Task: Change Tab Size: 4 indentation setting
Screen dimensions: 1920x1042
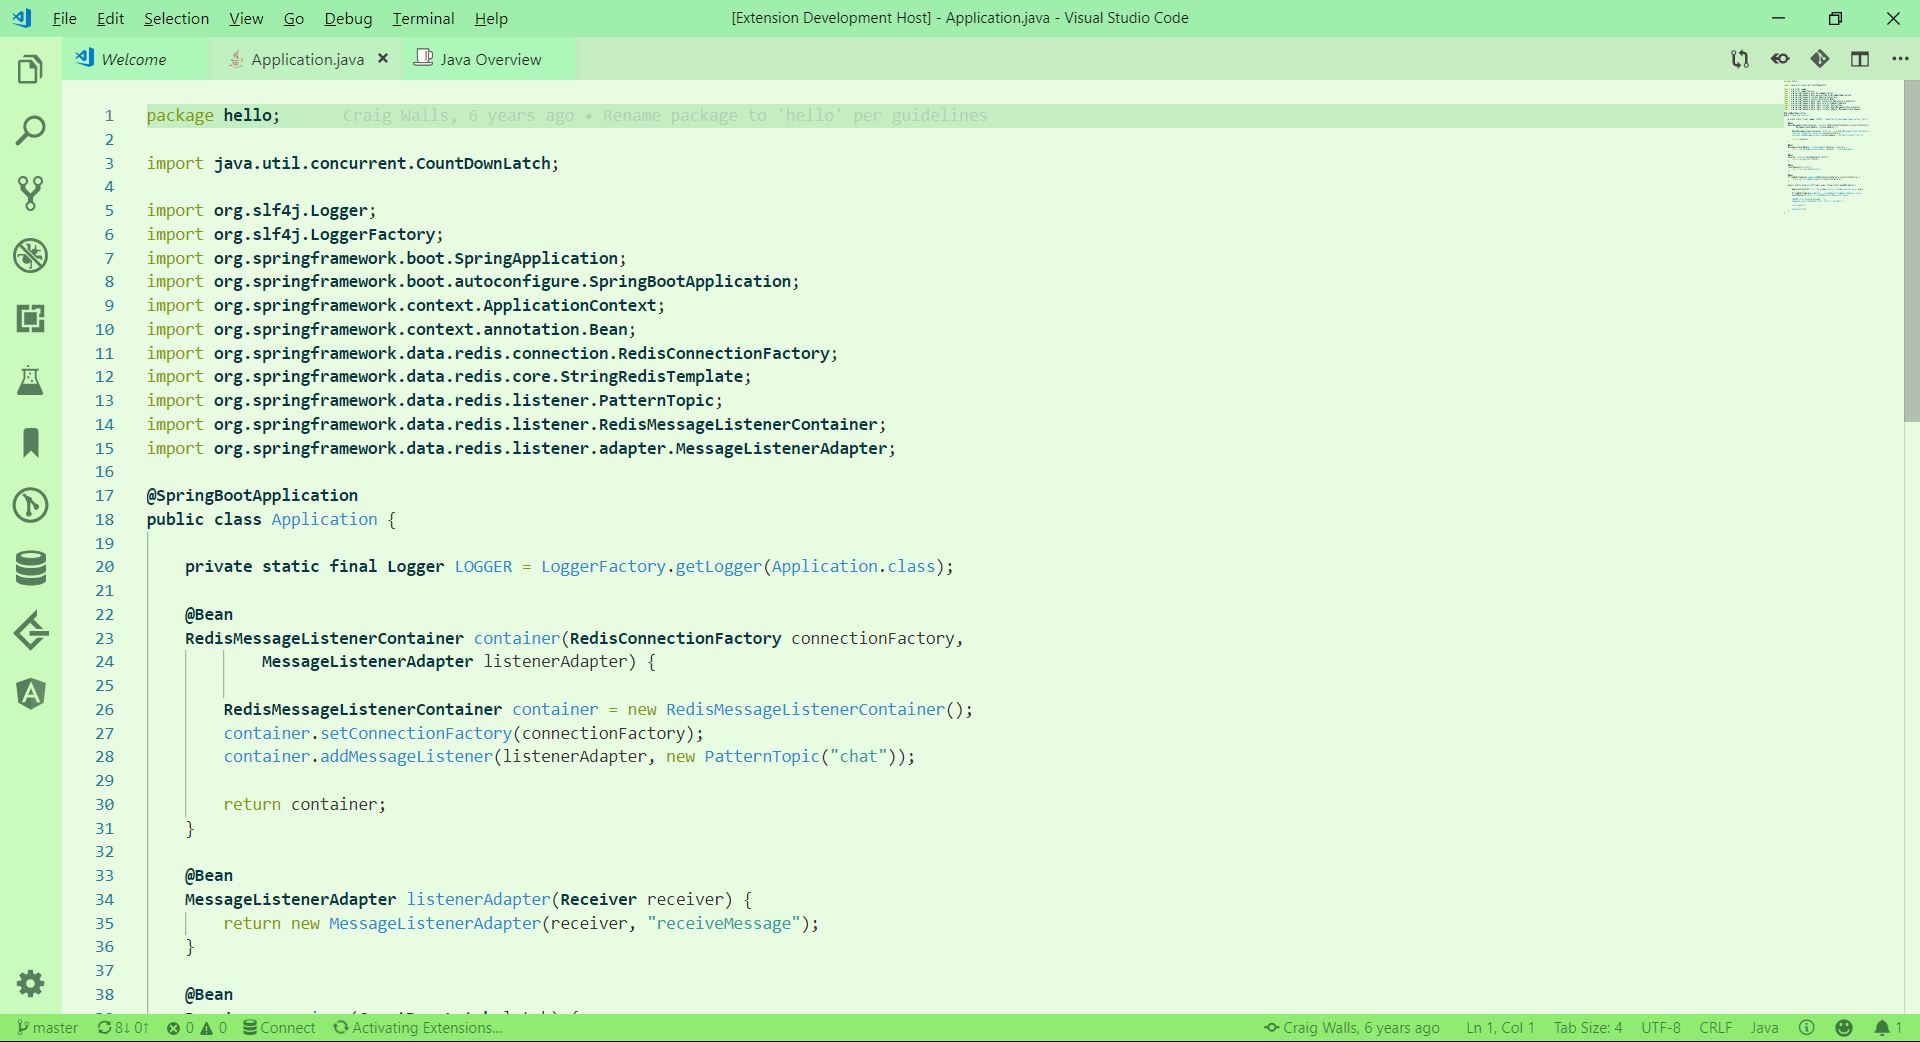Action: pyautogui.click(x=1588, y=1028)
